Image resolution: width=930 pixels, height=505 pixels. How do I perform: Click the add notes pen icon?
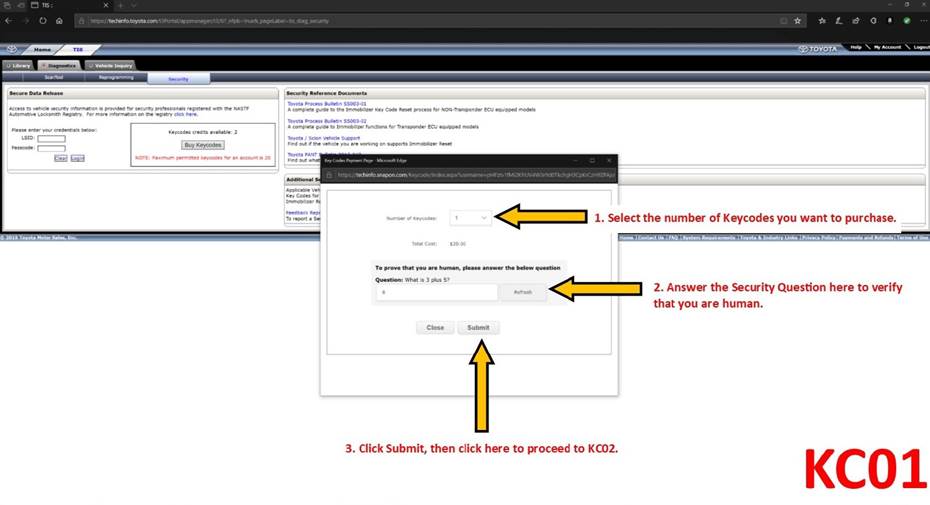(839, 21)
